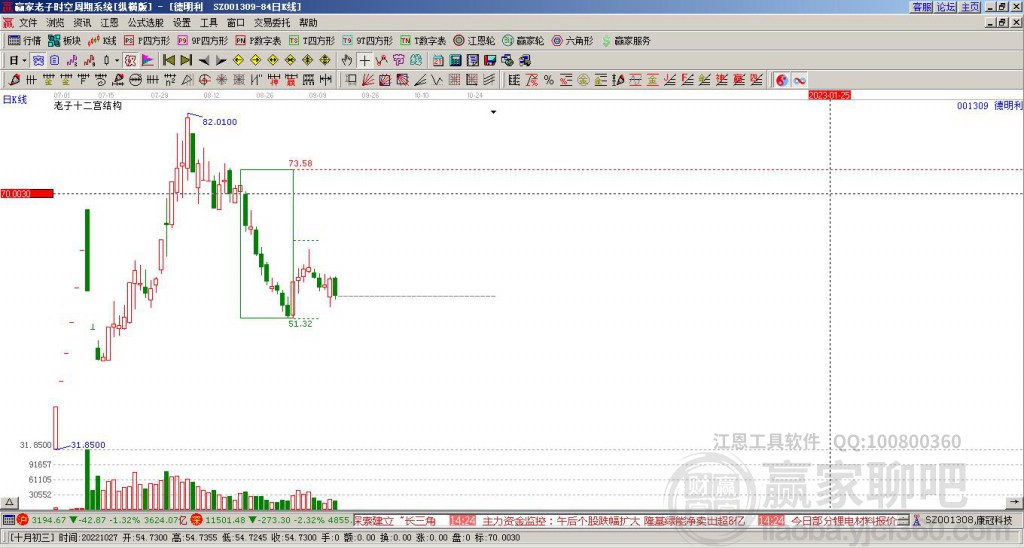Open the calculator icon

tap(455, 60)
